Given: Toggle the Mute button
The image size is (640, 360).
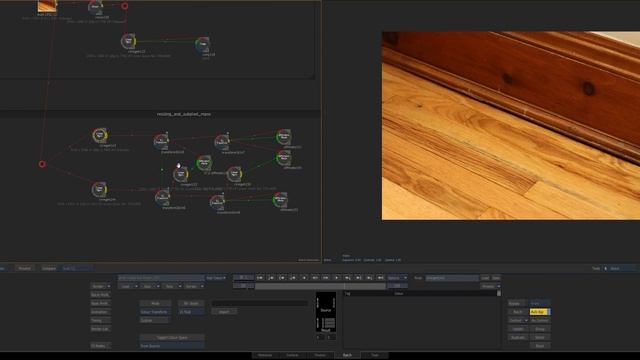Looking at the screenshot, I should click(156, 303).
